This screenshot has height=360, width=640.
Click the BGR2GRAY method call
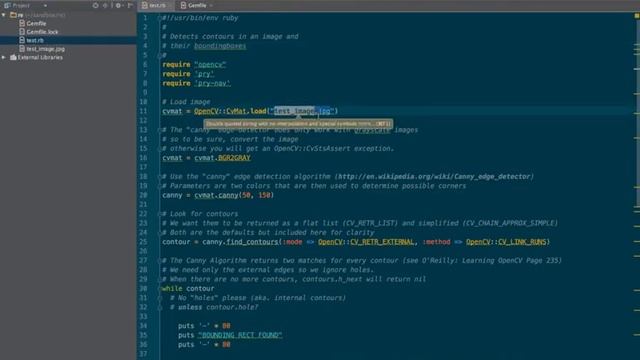coord(234,158)
